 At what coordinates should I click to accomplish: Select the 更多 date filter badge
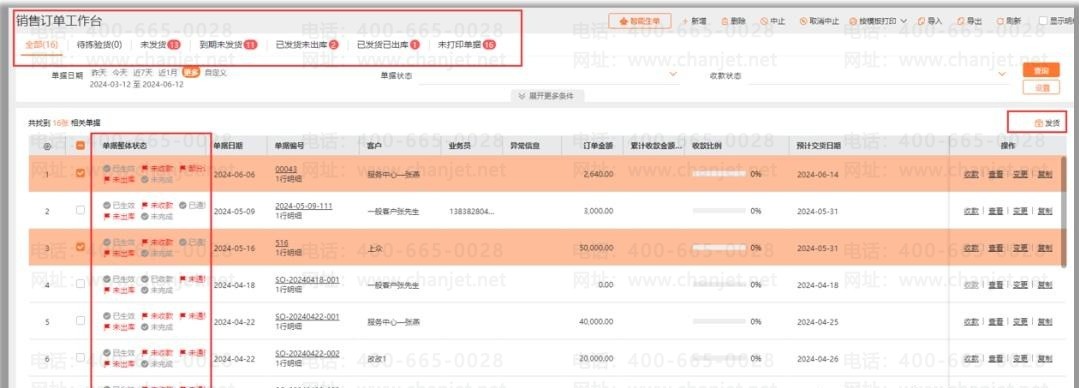[x=191, y=72]
